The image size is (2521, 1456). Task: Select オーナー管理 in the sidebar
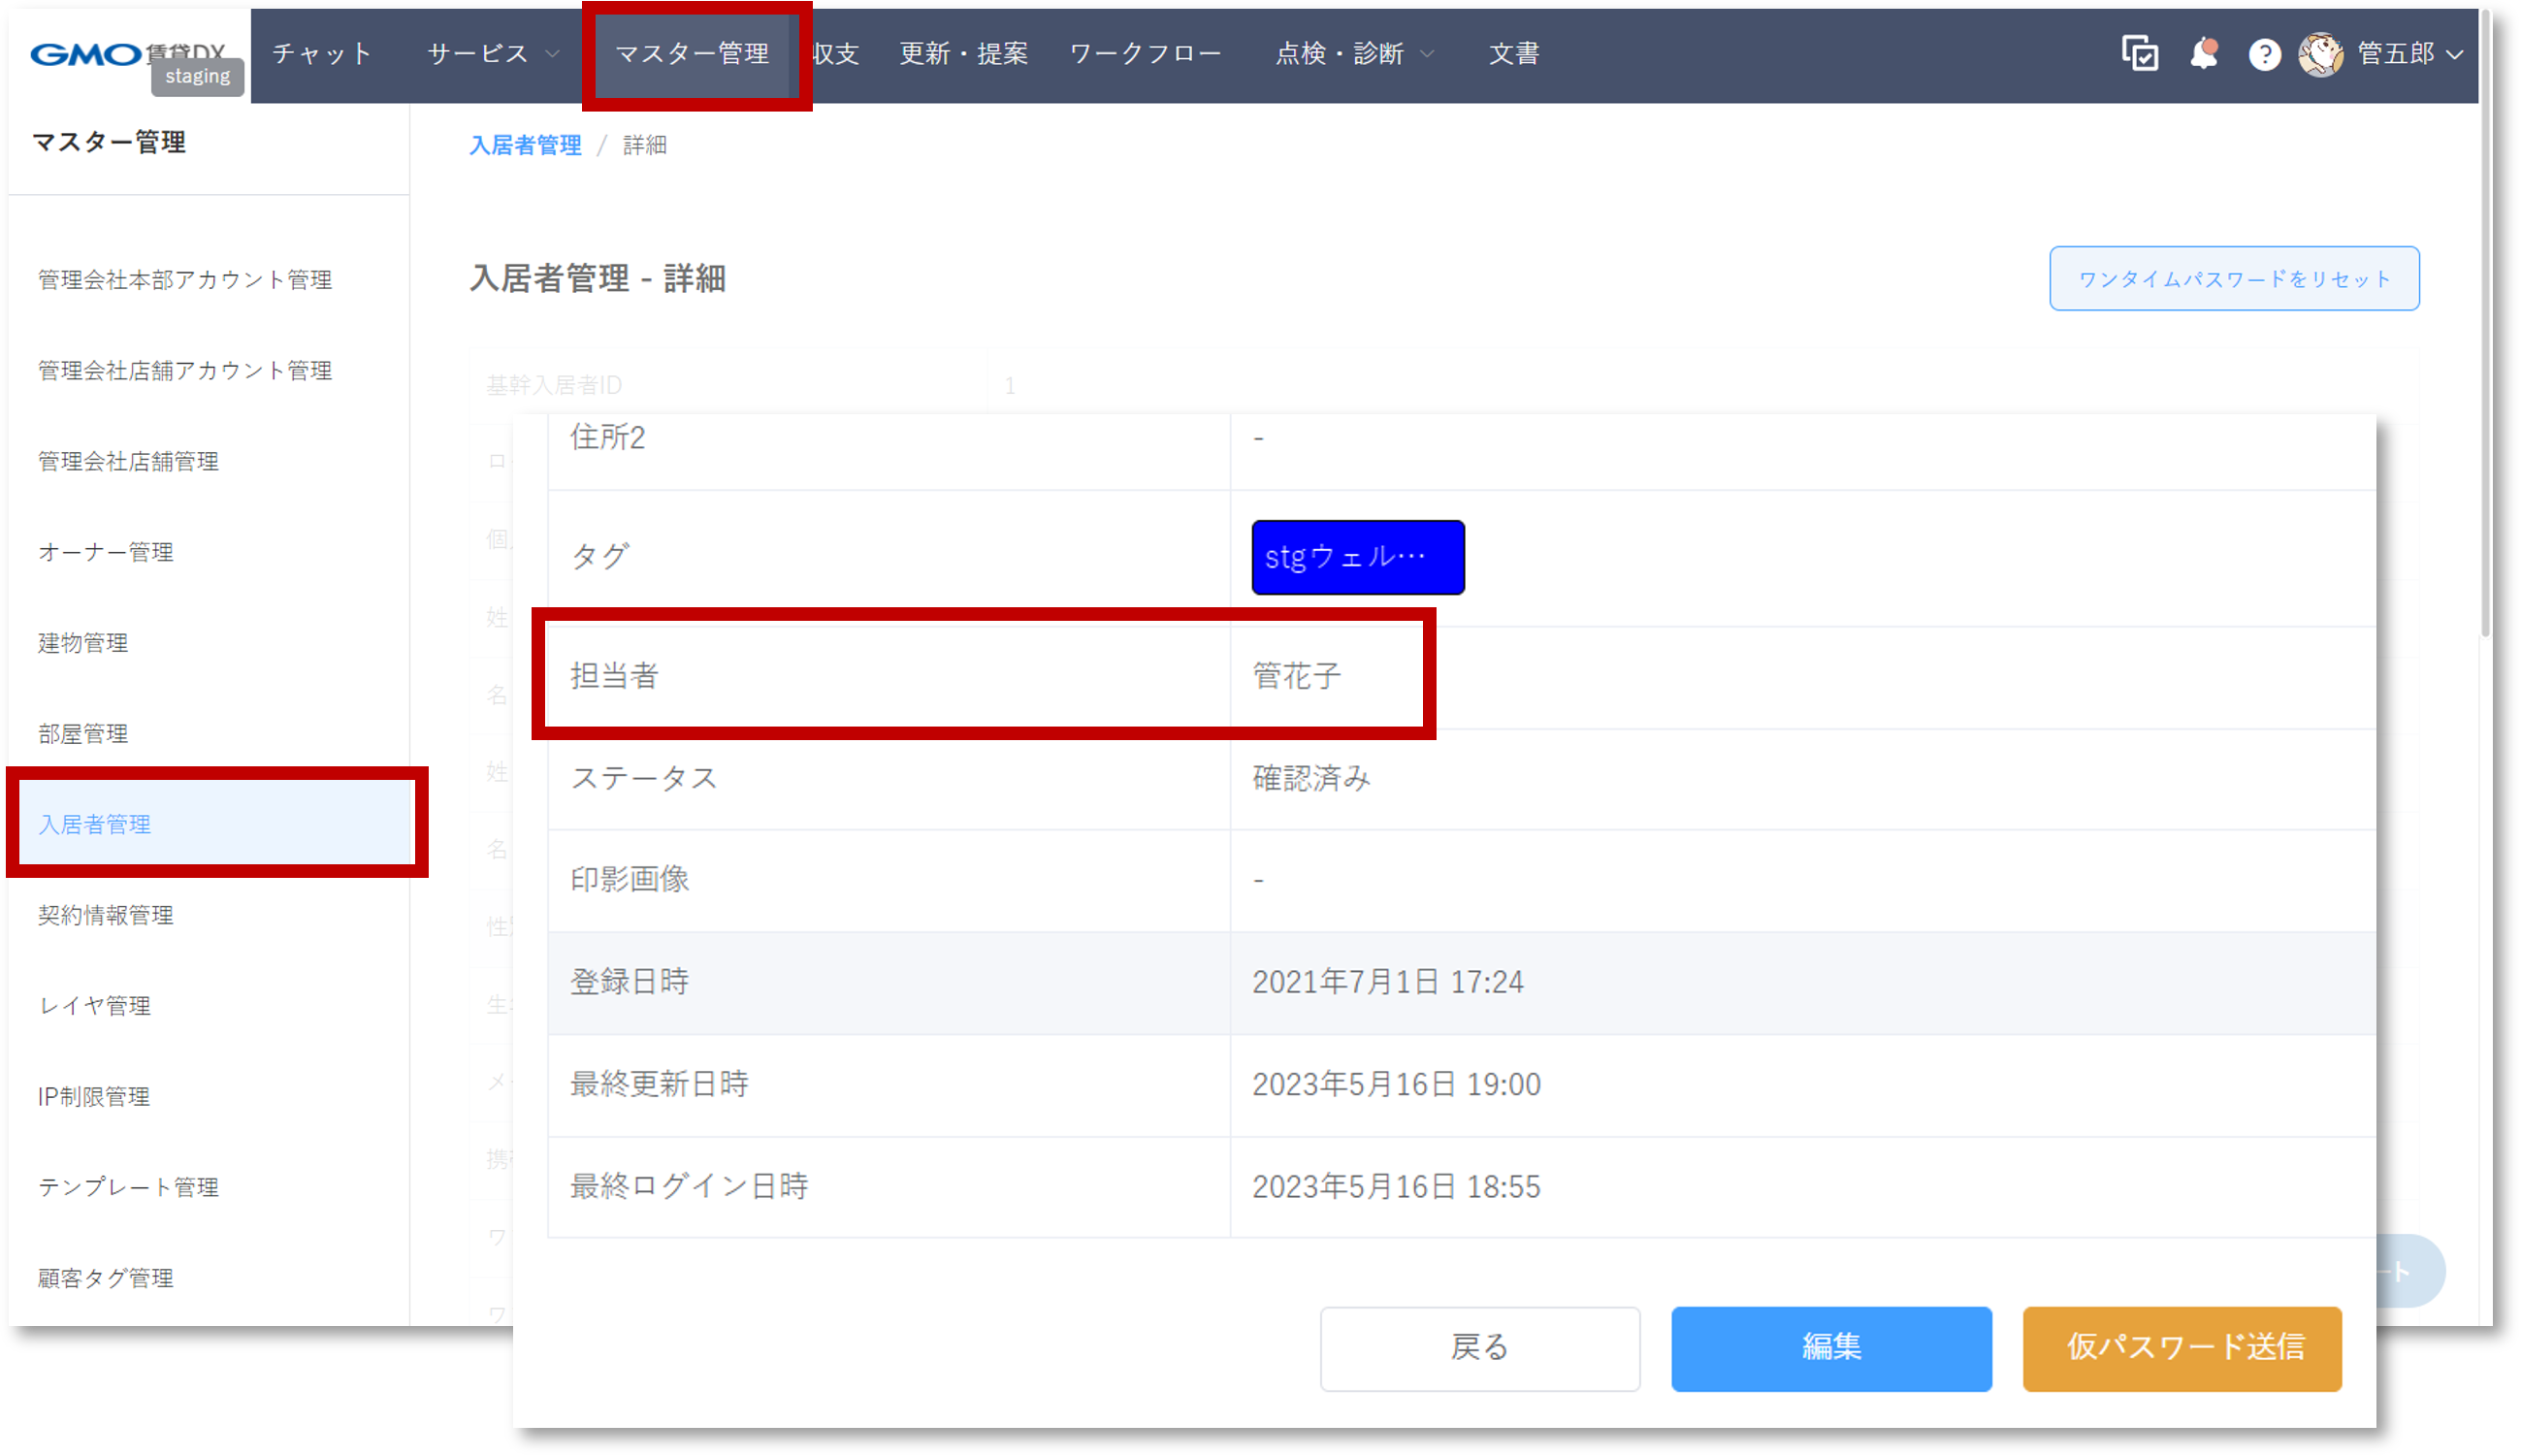click(106, 552)
